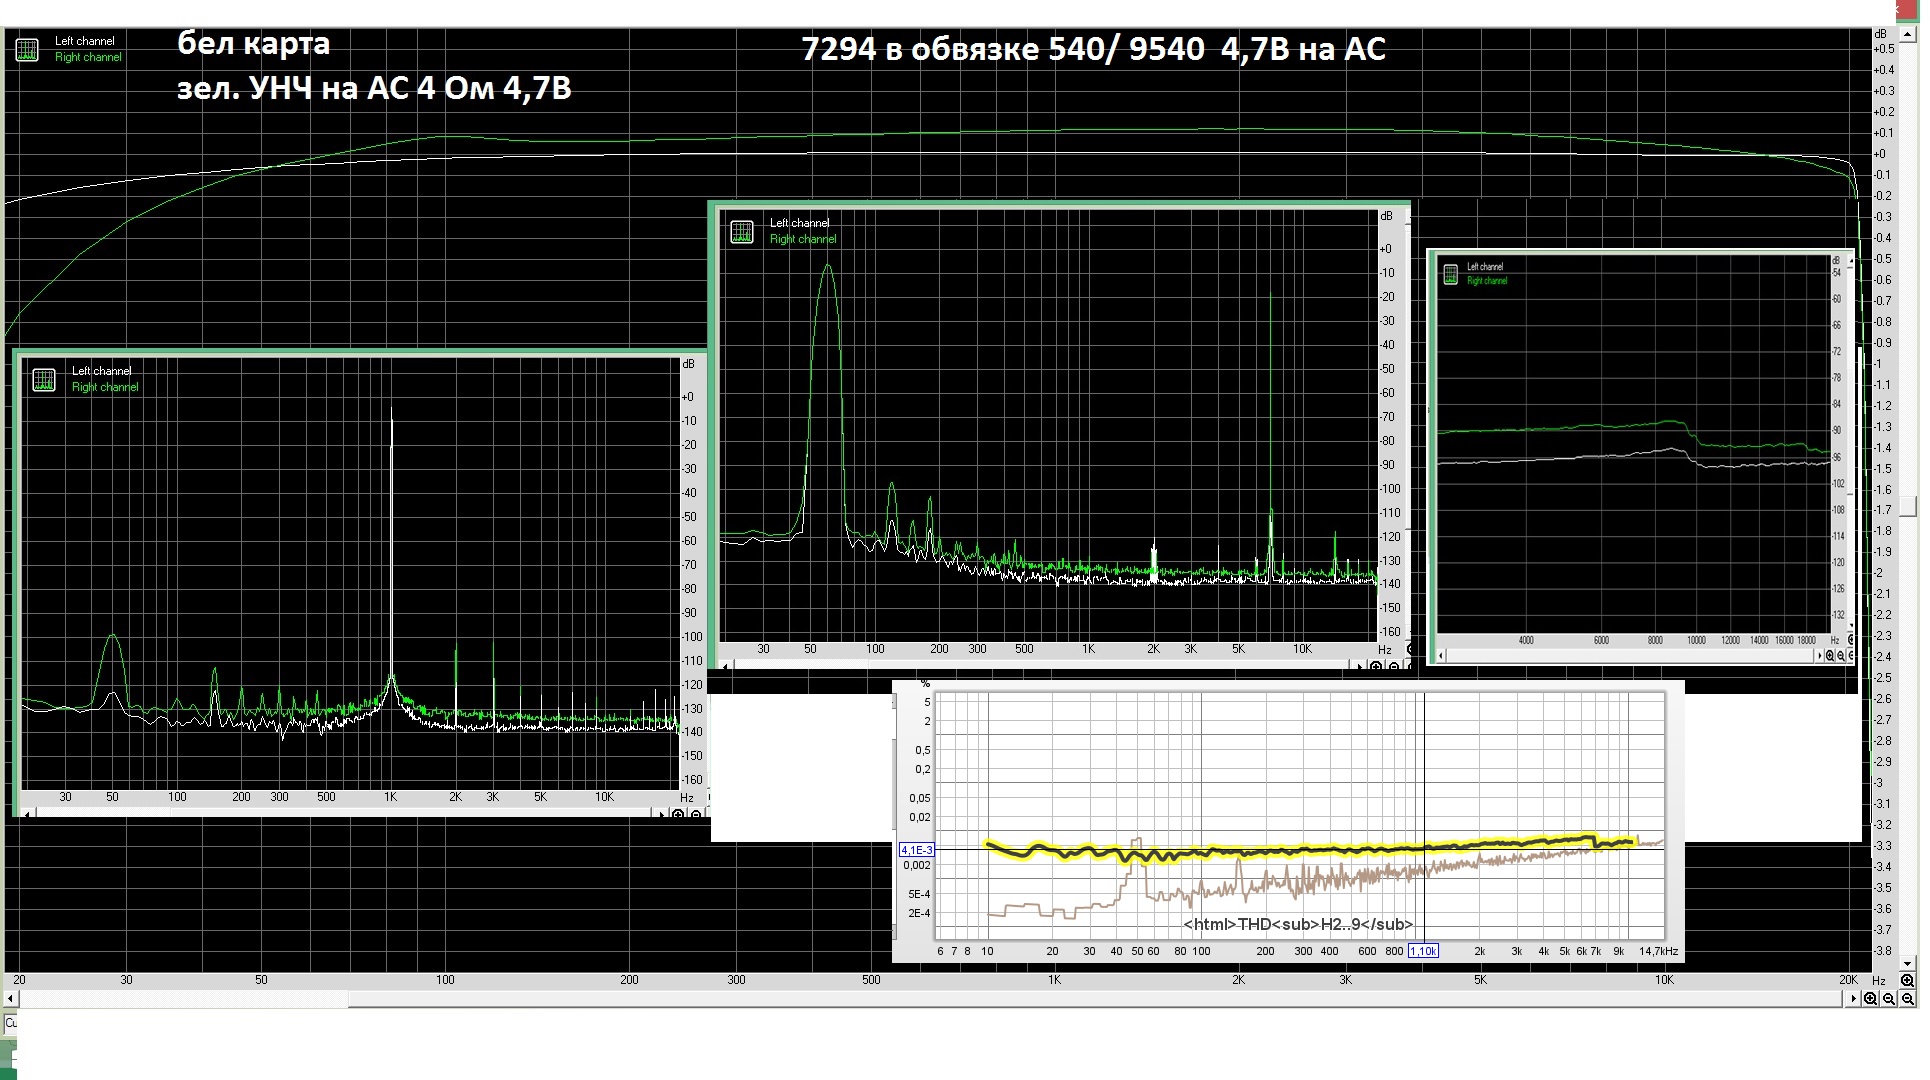Image resolution: width=1930 pixels, height=1080 pixels.
Task: Zoom in on small right graph
Action: (1830, 656)
